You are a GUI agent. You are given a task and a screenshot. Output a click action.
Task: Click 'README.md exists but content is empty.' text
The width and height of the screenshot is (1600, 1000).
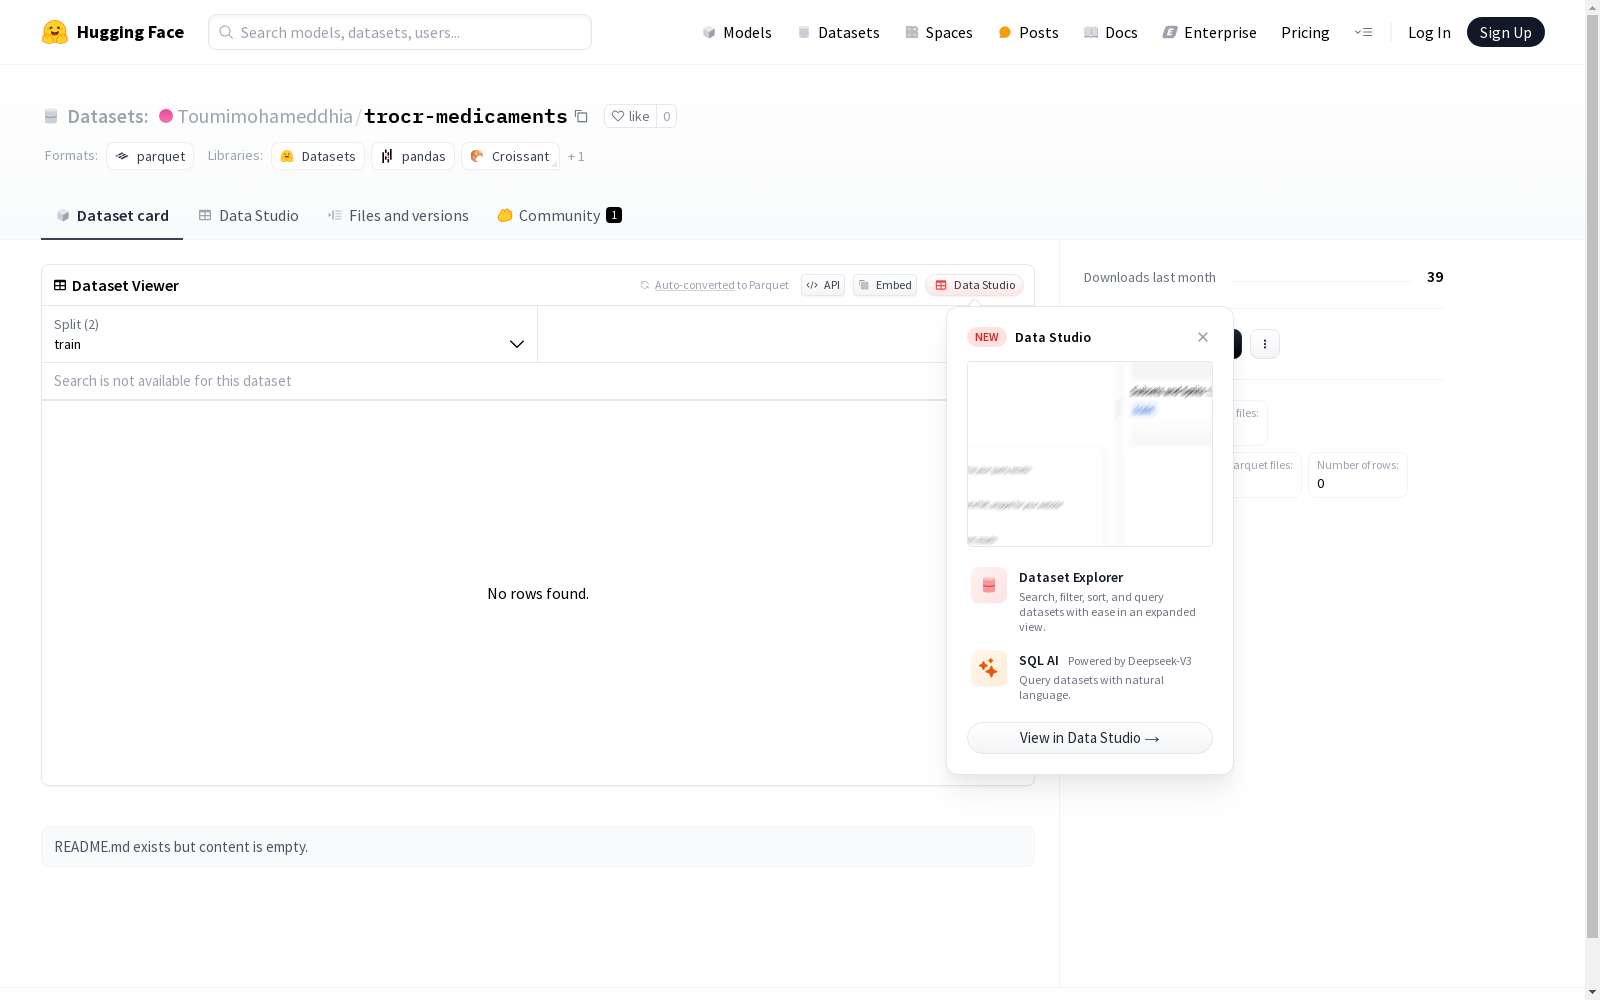[x=181, y=846]
